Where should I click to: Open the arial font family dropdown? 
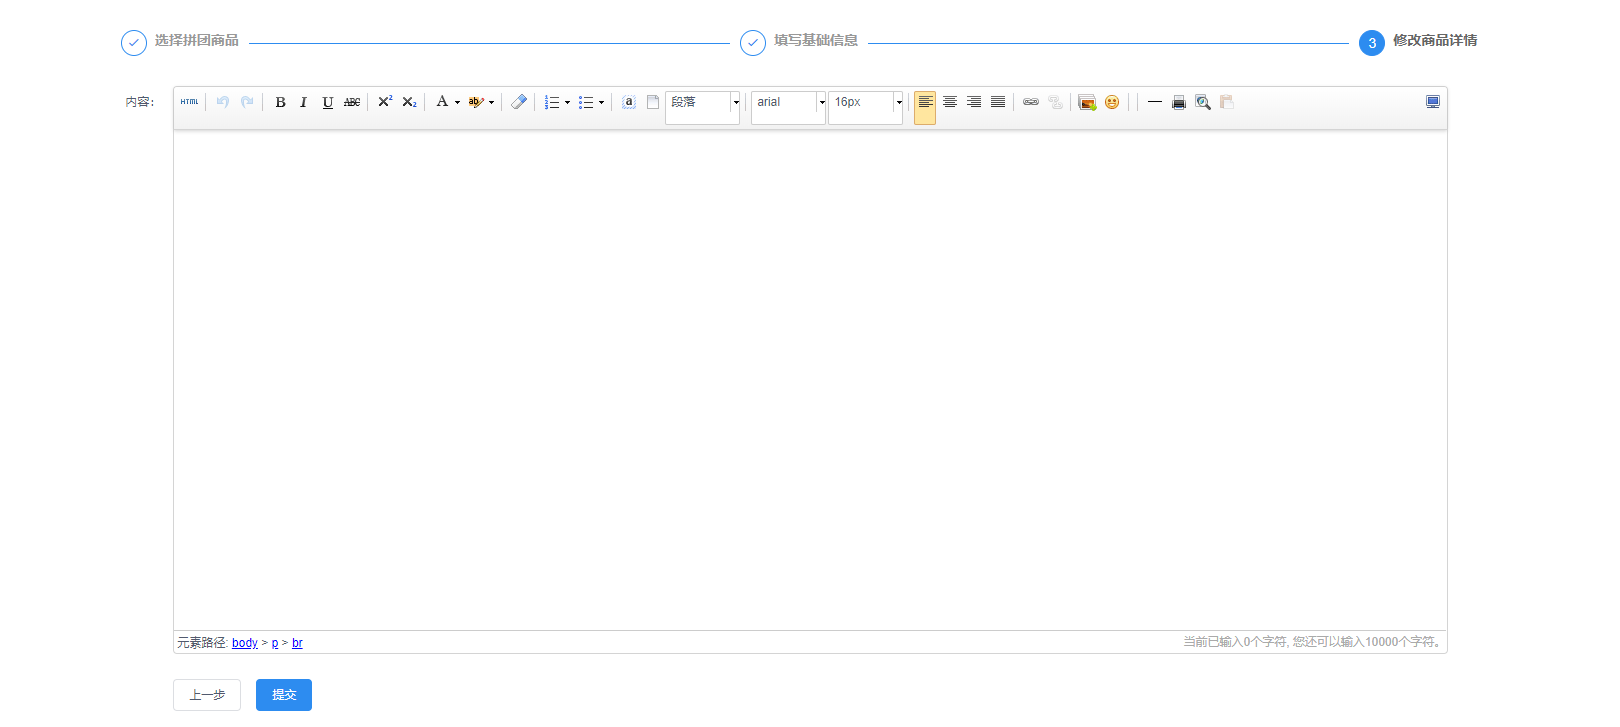point(789,108)
